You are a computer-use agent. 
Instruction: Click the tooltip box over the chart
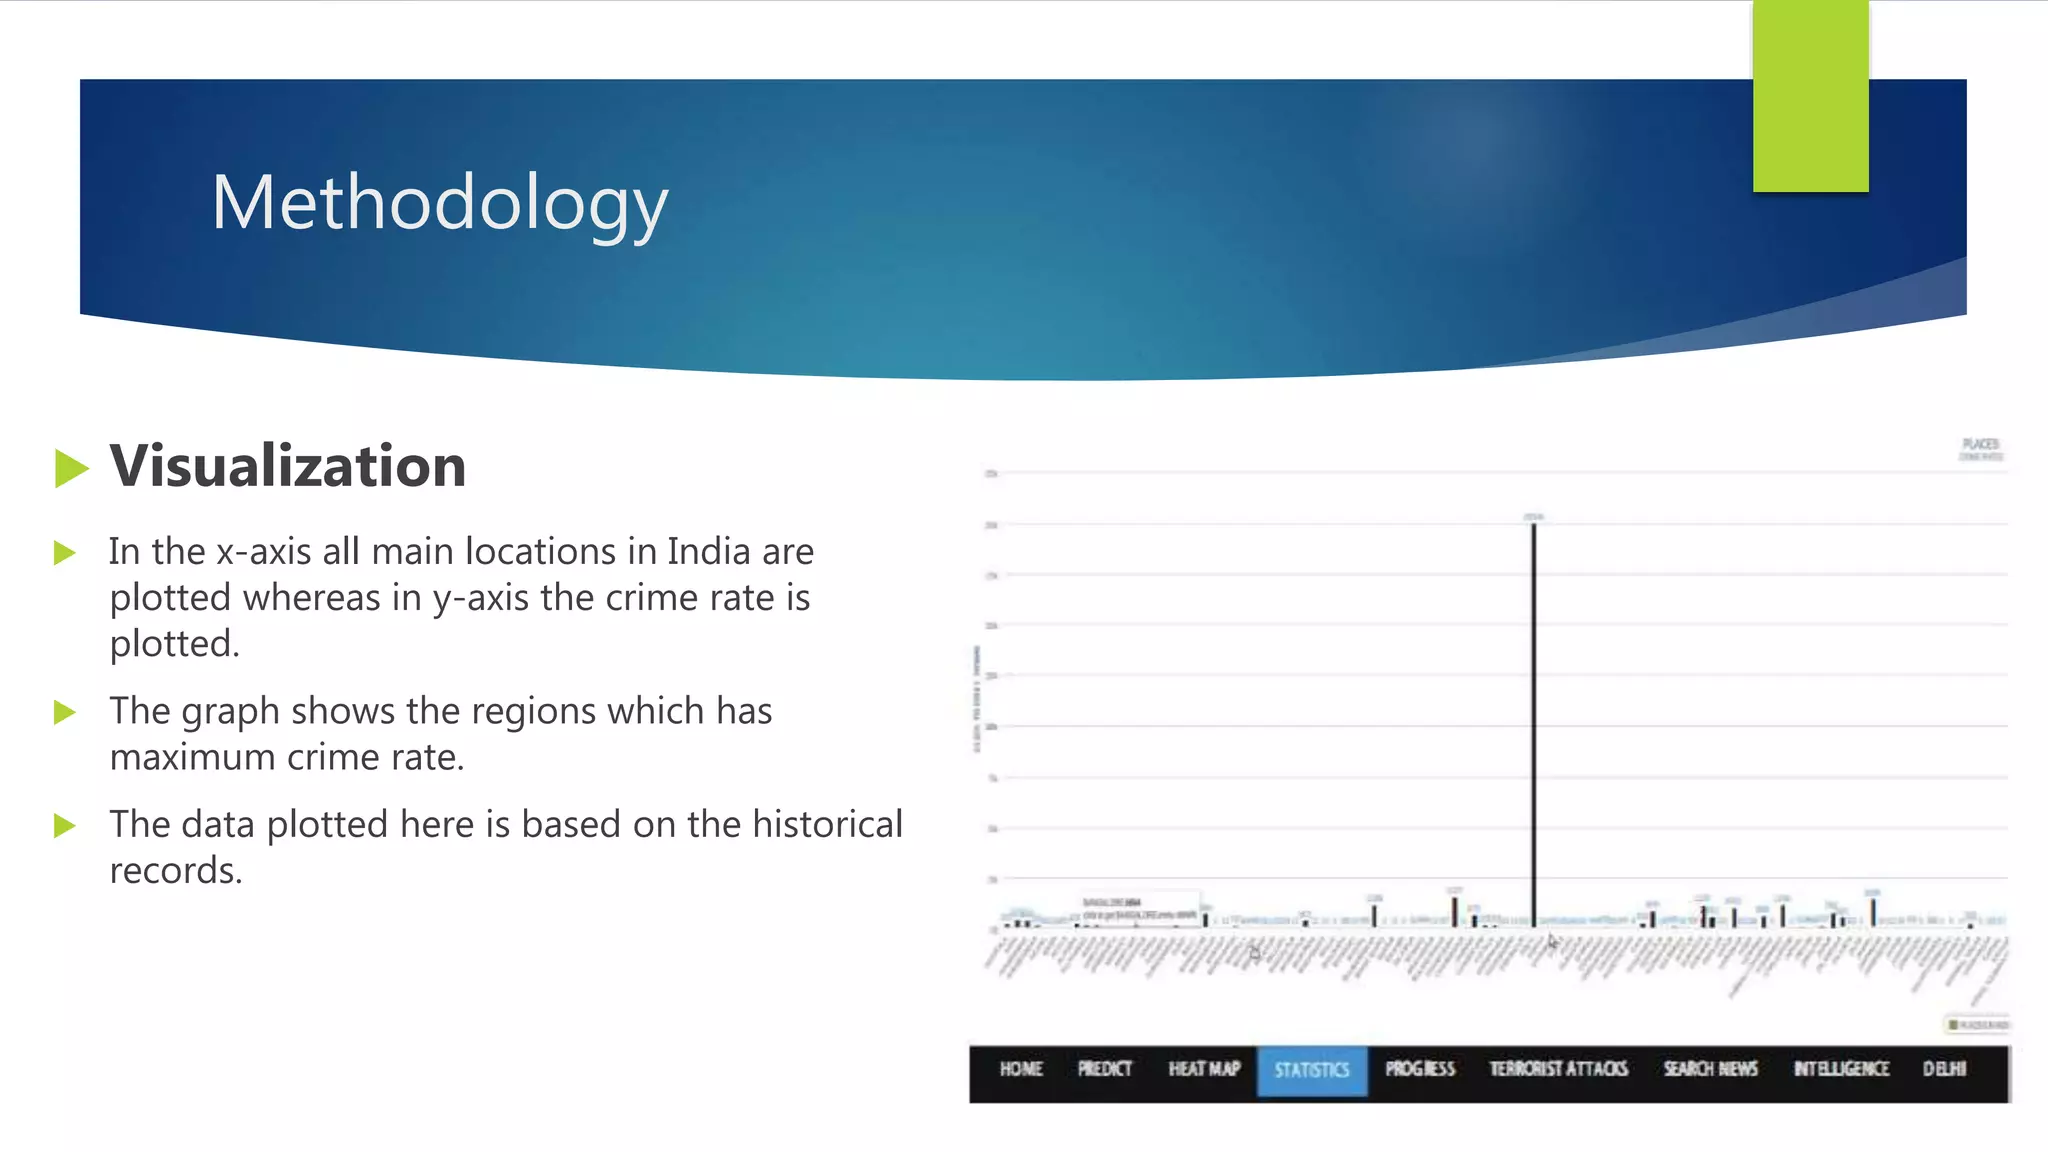click(x=1139, y=909)
